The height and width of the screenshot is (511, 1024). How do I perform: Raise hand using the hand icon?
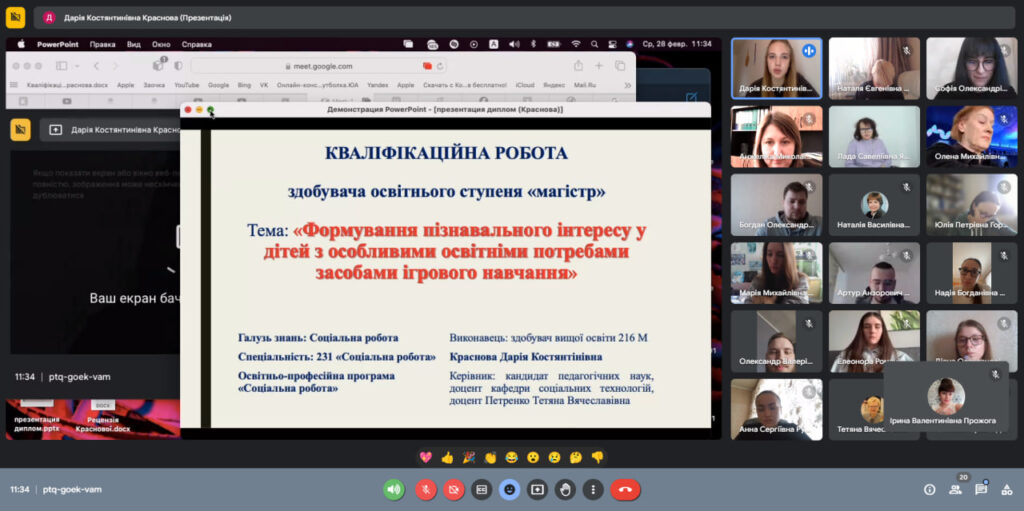tap(565, 490)
